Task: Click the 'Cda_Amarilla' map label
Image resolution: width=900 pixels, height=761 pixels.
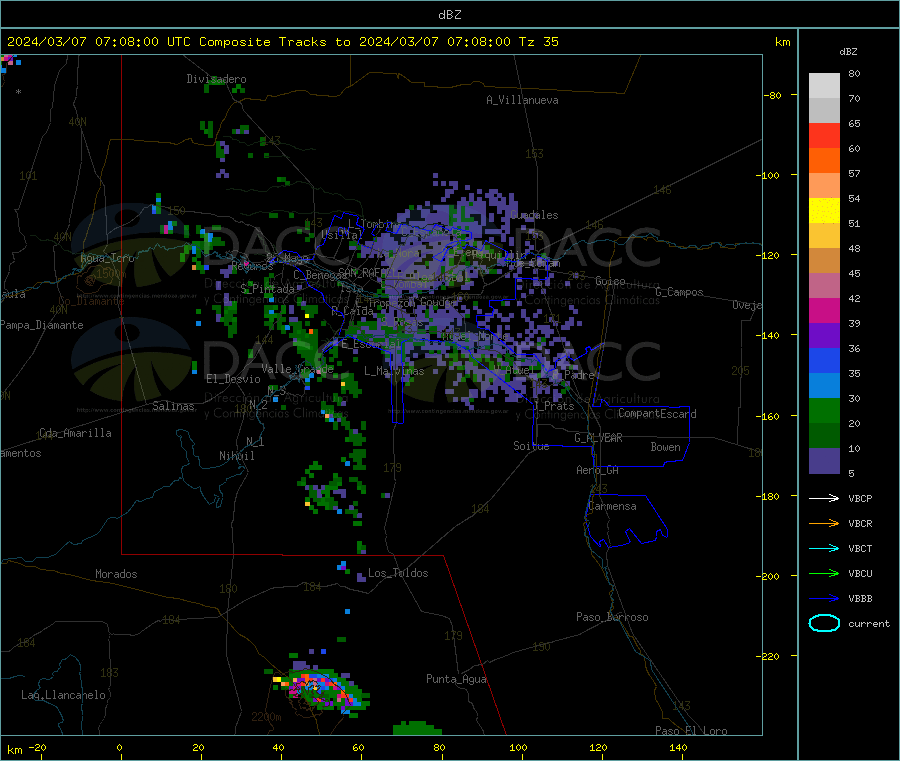Action: pos(75,433)
